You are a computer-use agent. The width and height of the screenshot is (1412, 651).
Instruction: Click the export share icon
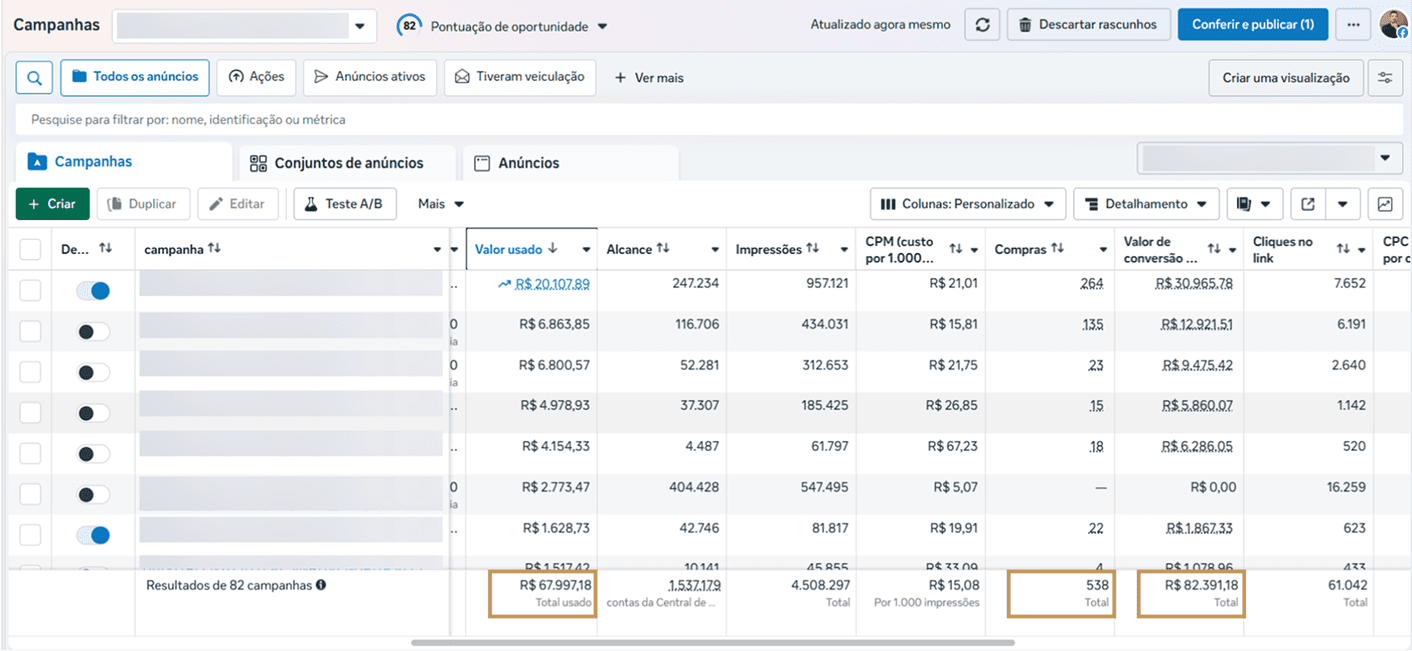coord(1308,204)
